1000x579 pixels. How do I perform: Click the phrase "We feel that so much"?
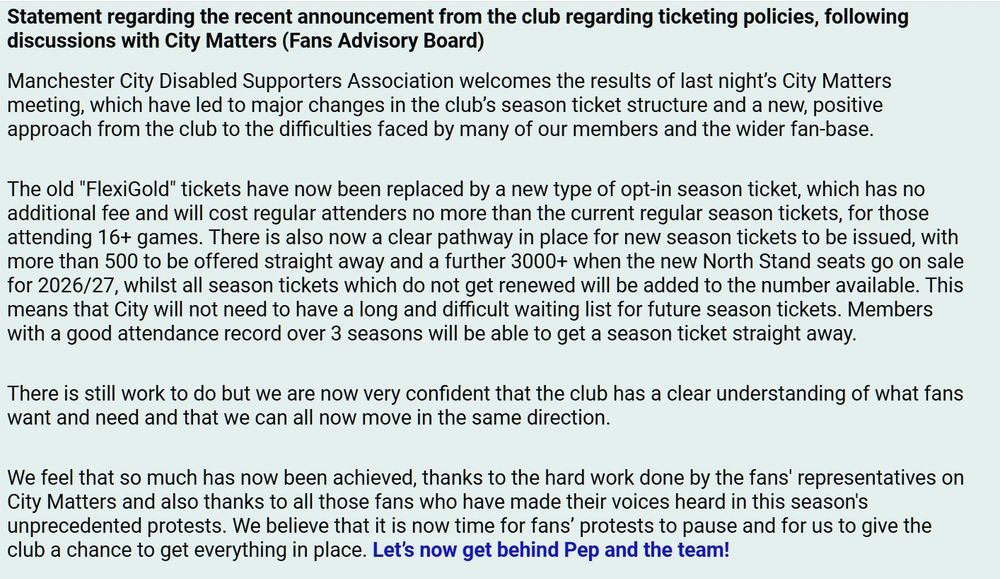(101, 478)
